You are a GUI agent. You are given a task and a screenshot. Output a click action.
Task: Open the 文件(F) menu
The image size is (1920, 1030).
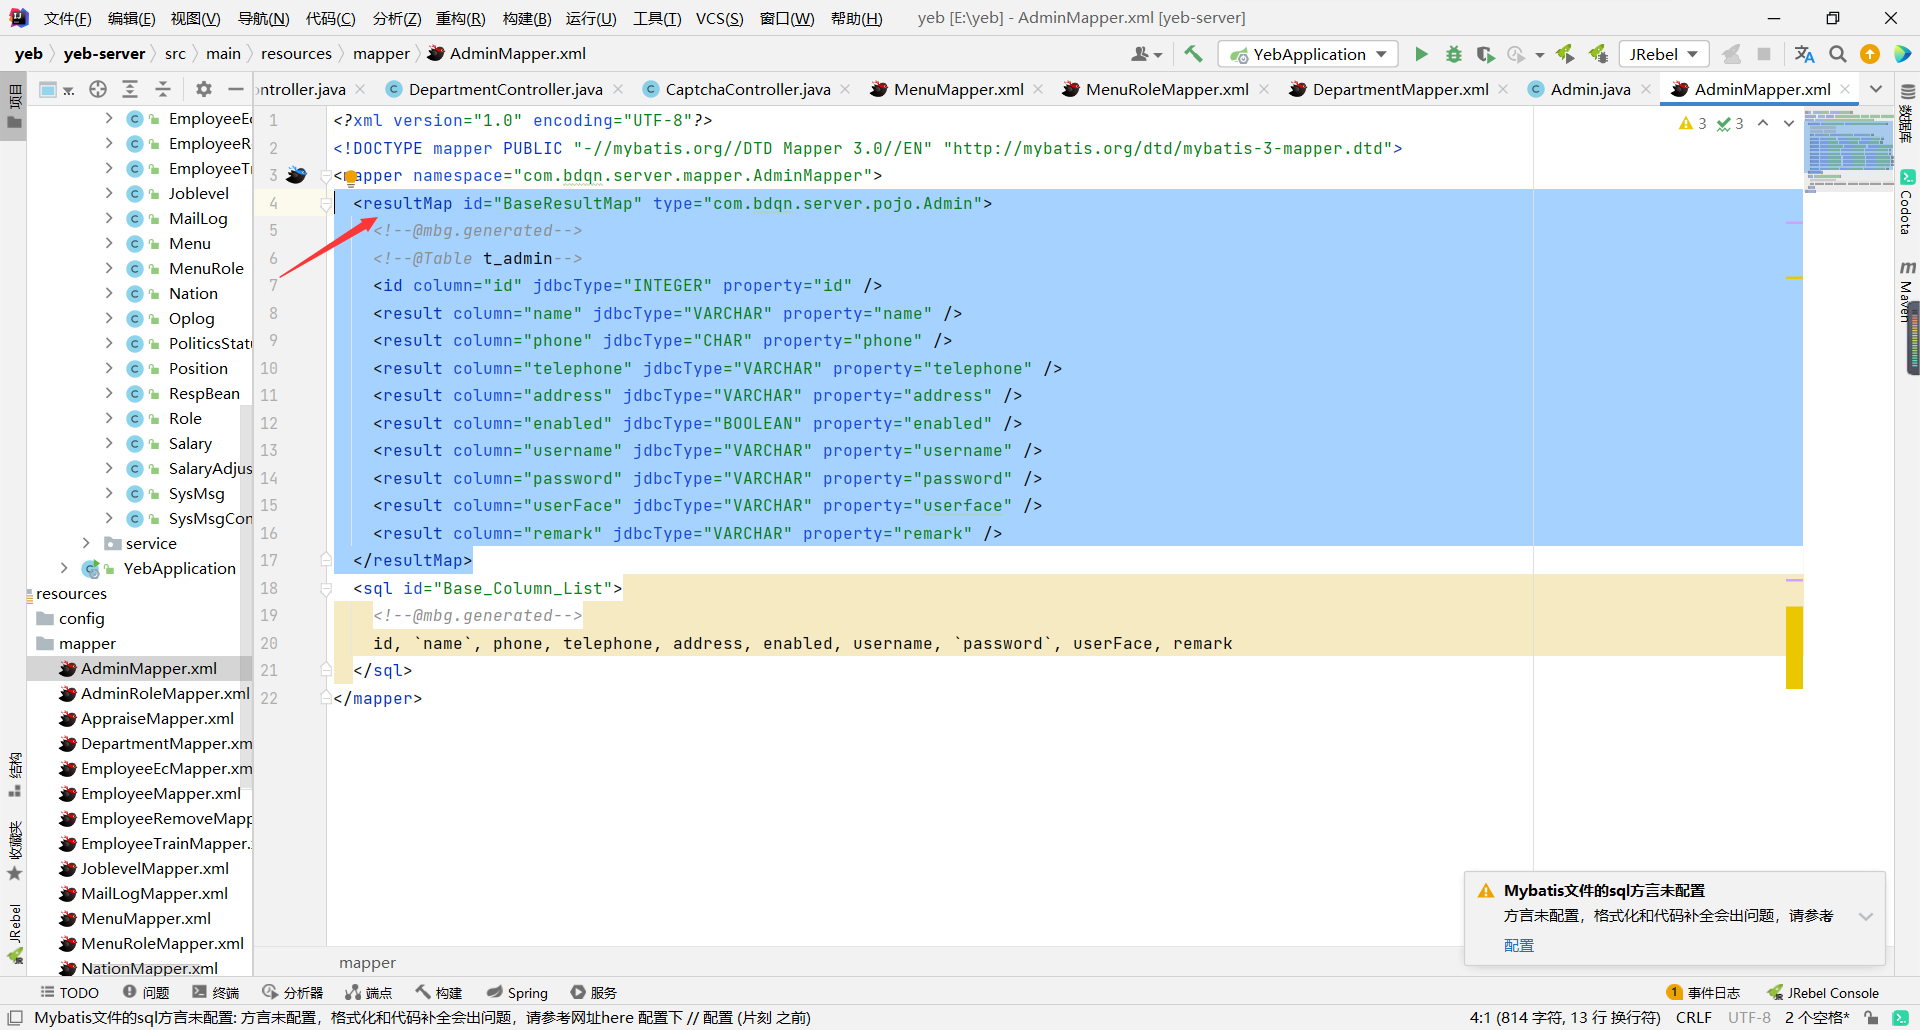click(x=67, y=18)
